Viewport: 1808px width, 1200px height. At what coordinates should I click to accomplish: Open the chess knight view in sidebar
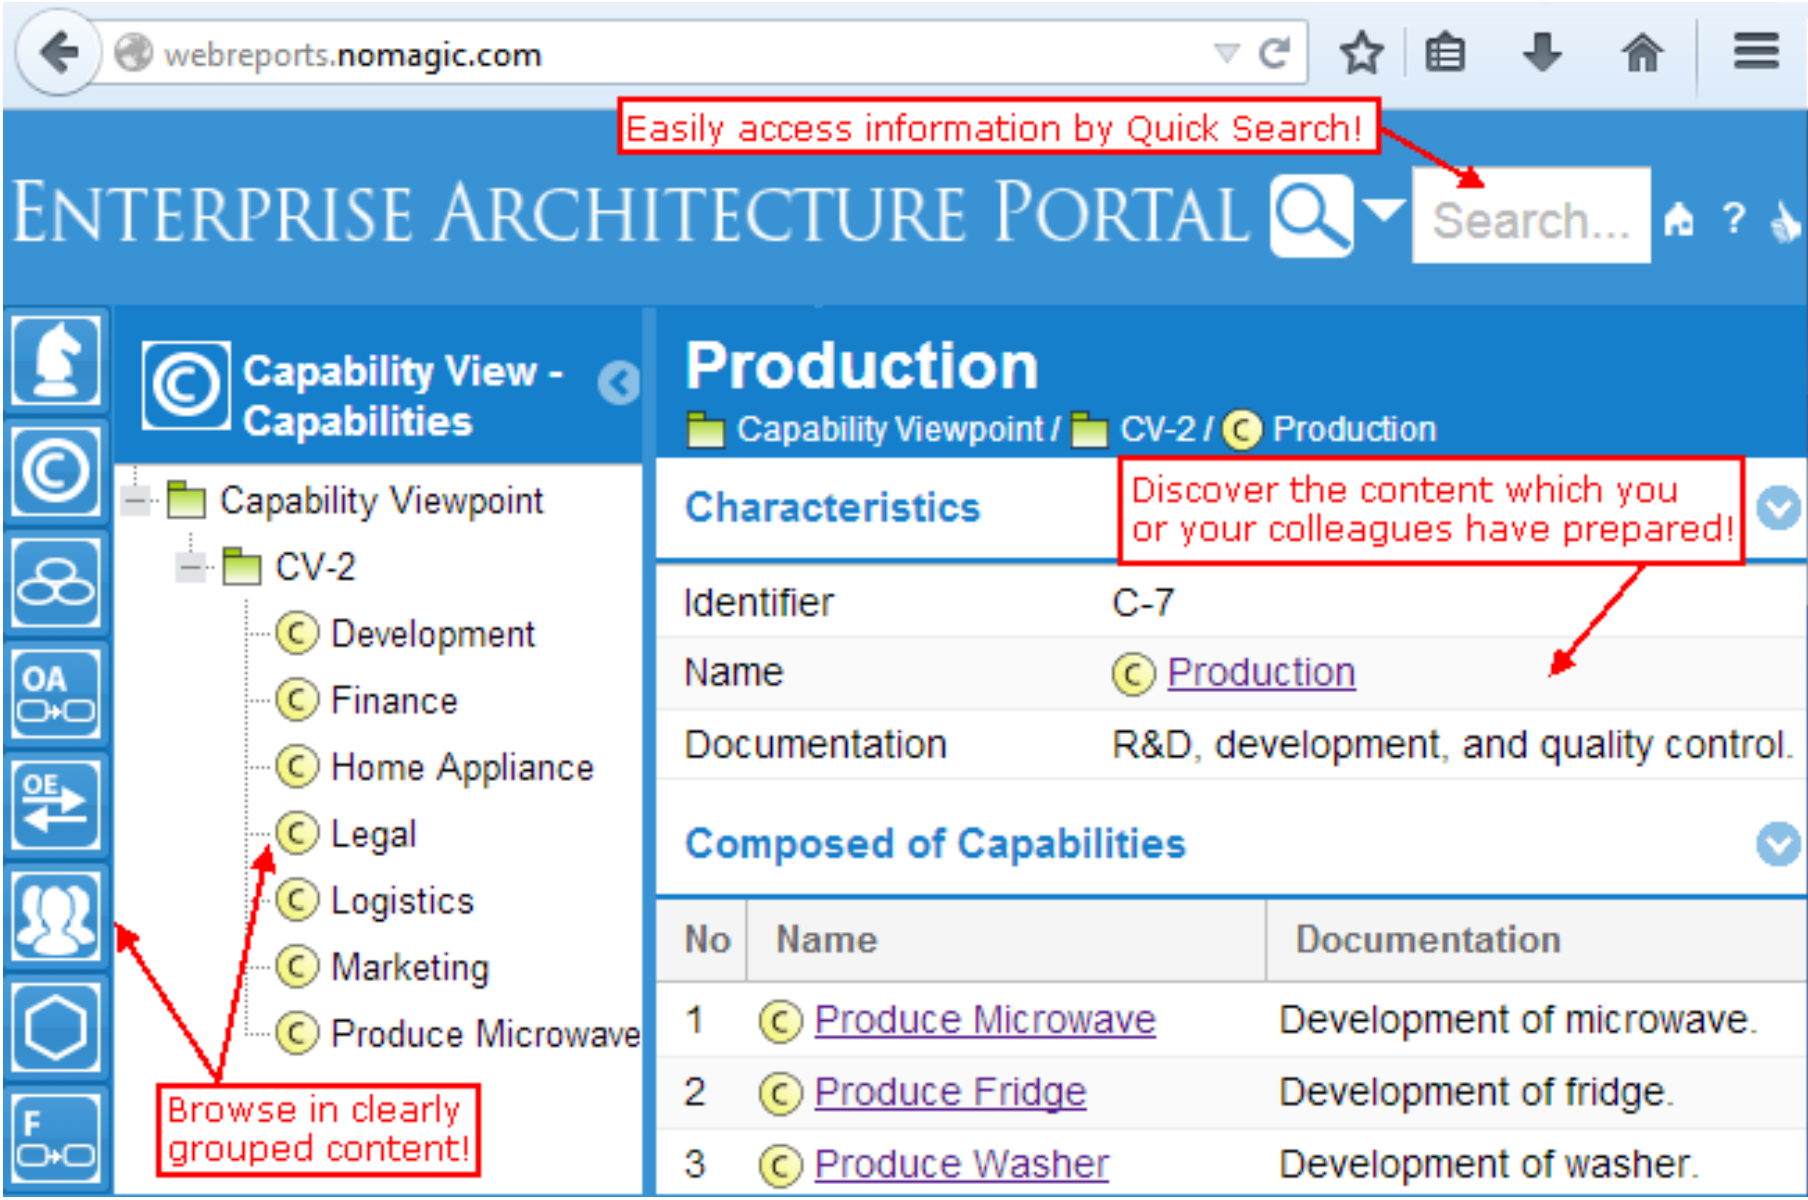(57, 360)
